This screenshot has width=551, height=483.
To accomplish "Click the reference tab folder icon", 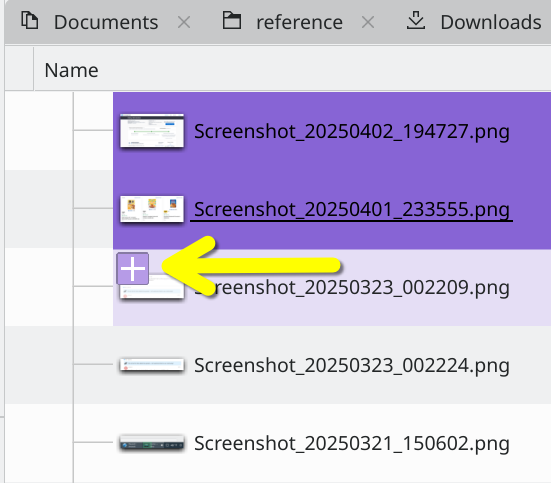I will click(x=232, y=20).
